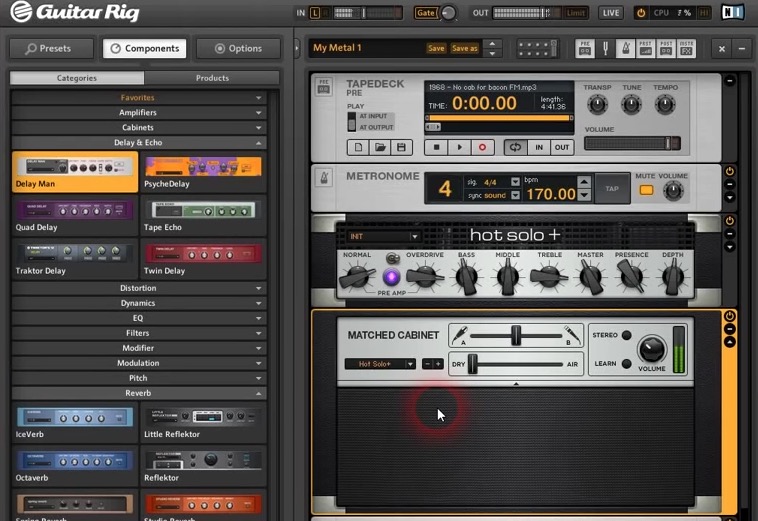Click the metronome module icon

(324, 178)
